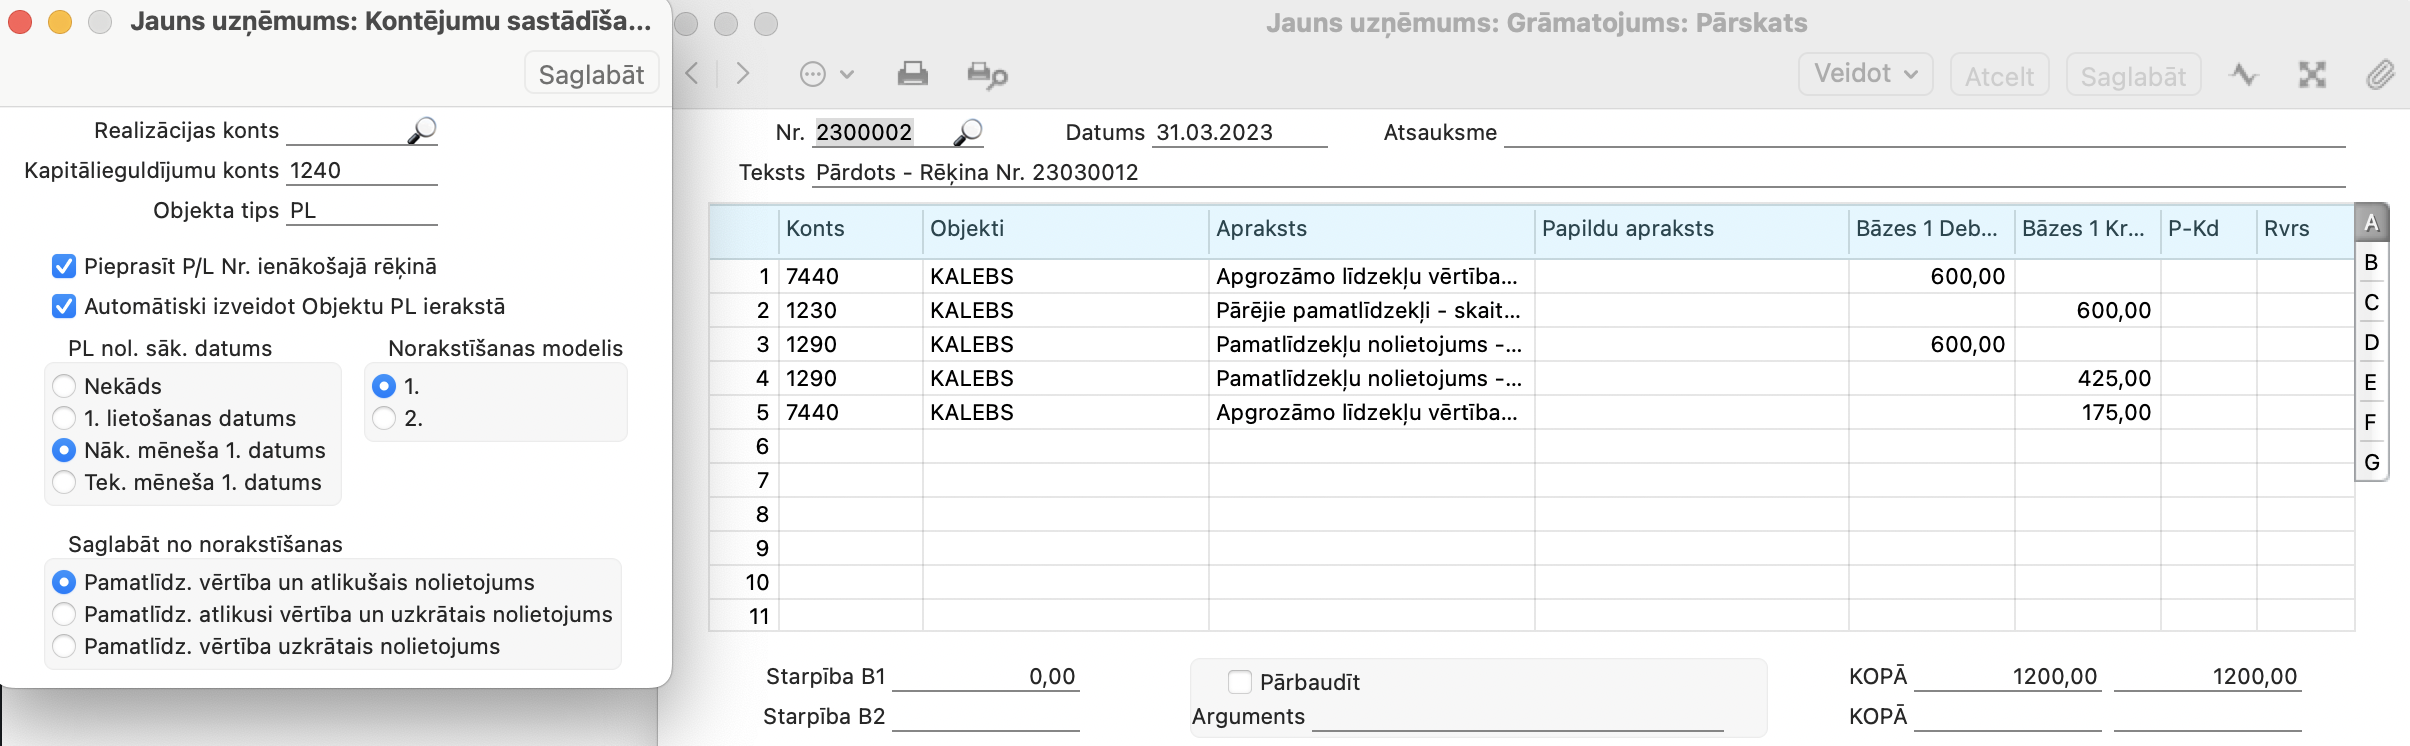2410x746 pixels.
Task: Click the fullscreen expand arrows icon
Action: (x=2312, y=75)
